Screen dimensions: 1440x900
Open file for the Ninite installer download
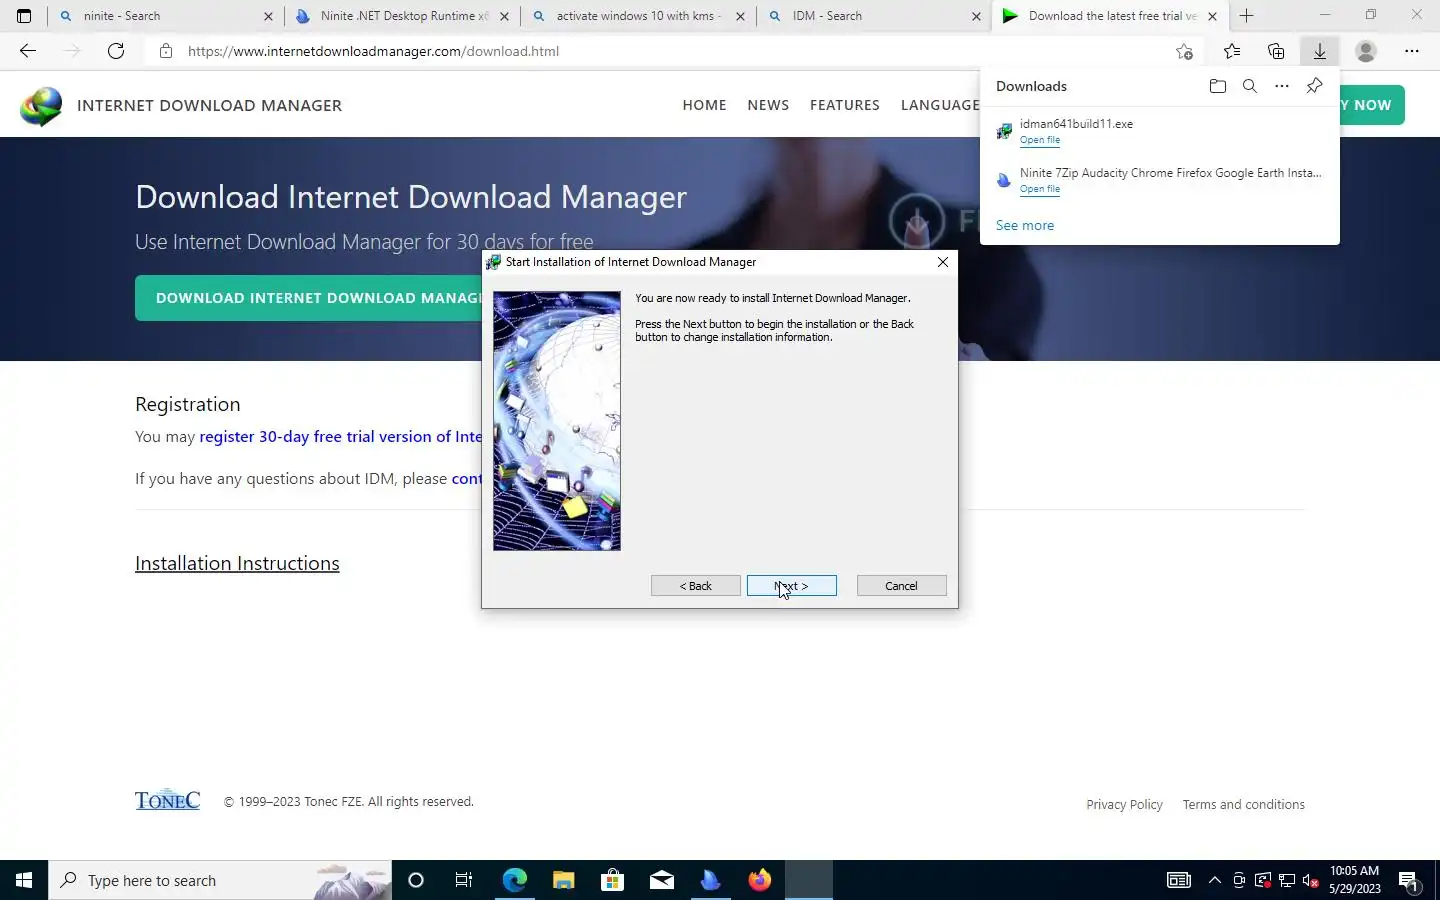(x=1040, y=189)
